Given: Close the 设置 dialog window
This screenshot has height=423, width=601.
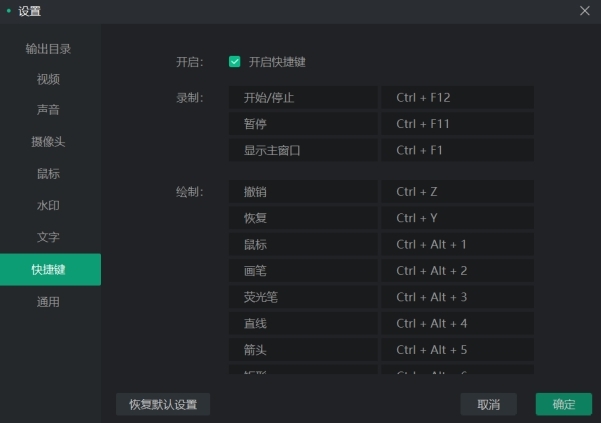Looking at the screenshot, I should (585, 11).
